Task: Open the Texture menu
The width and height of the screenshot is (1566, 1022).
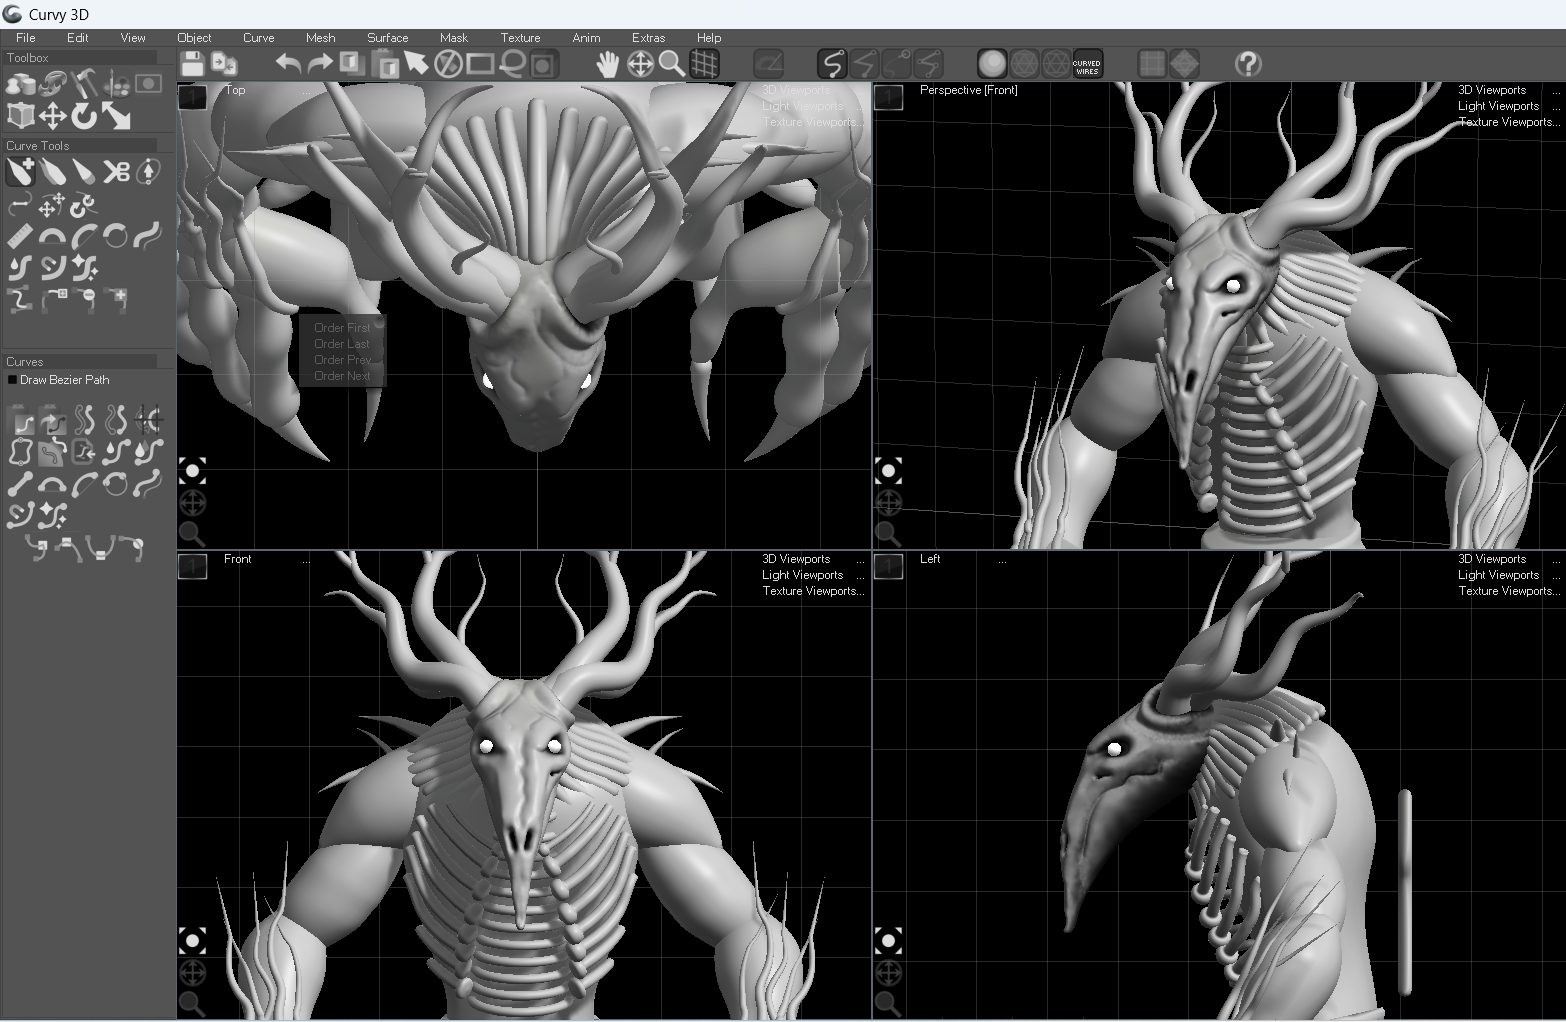Action: pos(520,38)
